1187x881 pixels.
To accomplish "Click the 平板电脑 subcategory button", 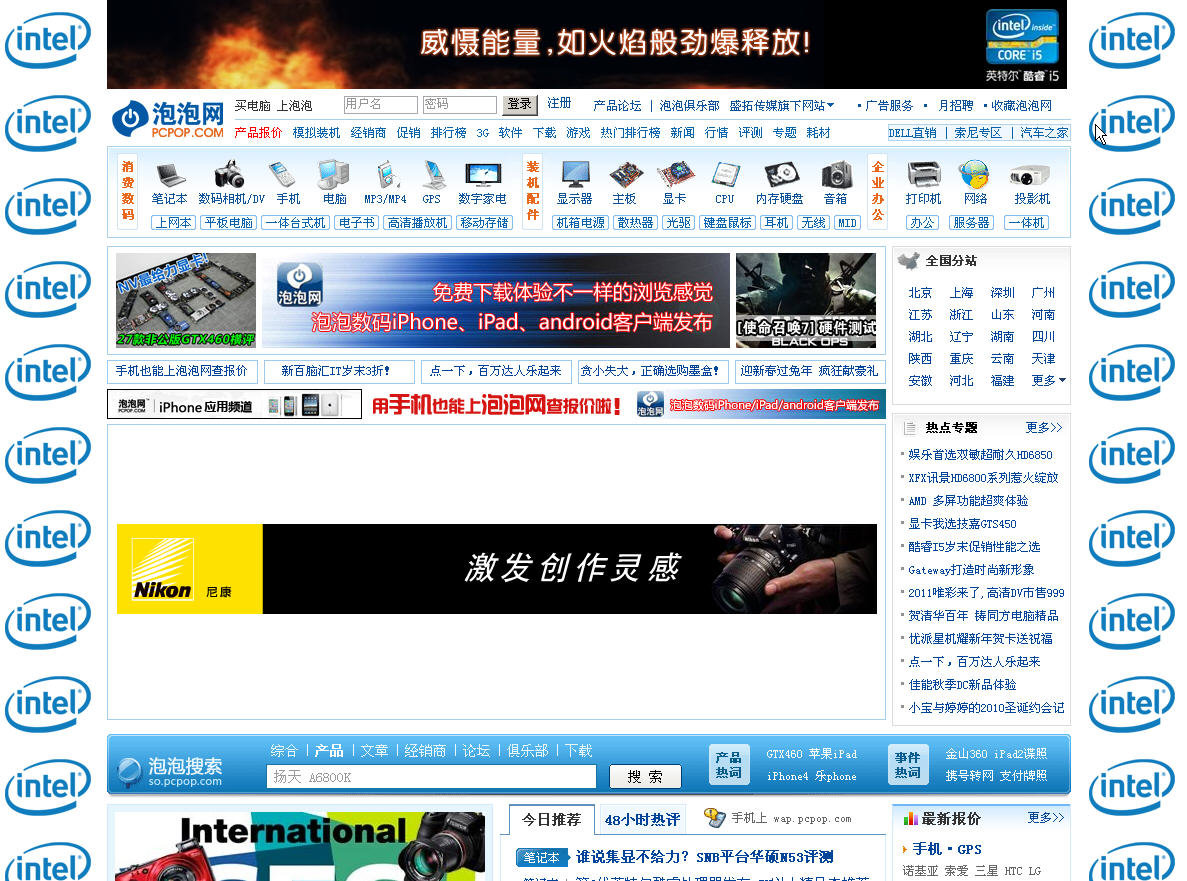I will click(228, 223).
